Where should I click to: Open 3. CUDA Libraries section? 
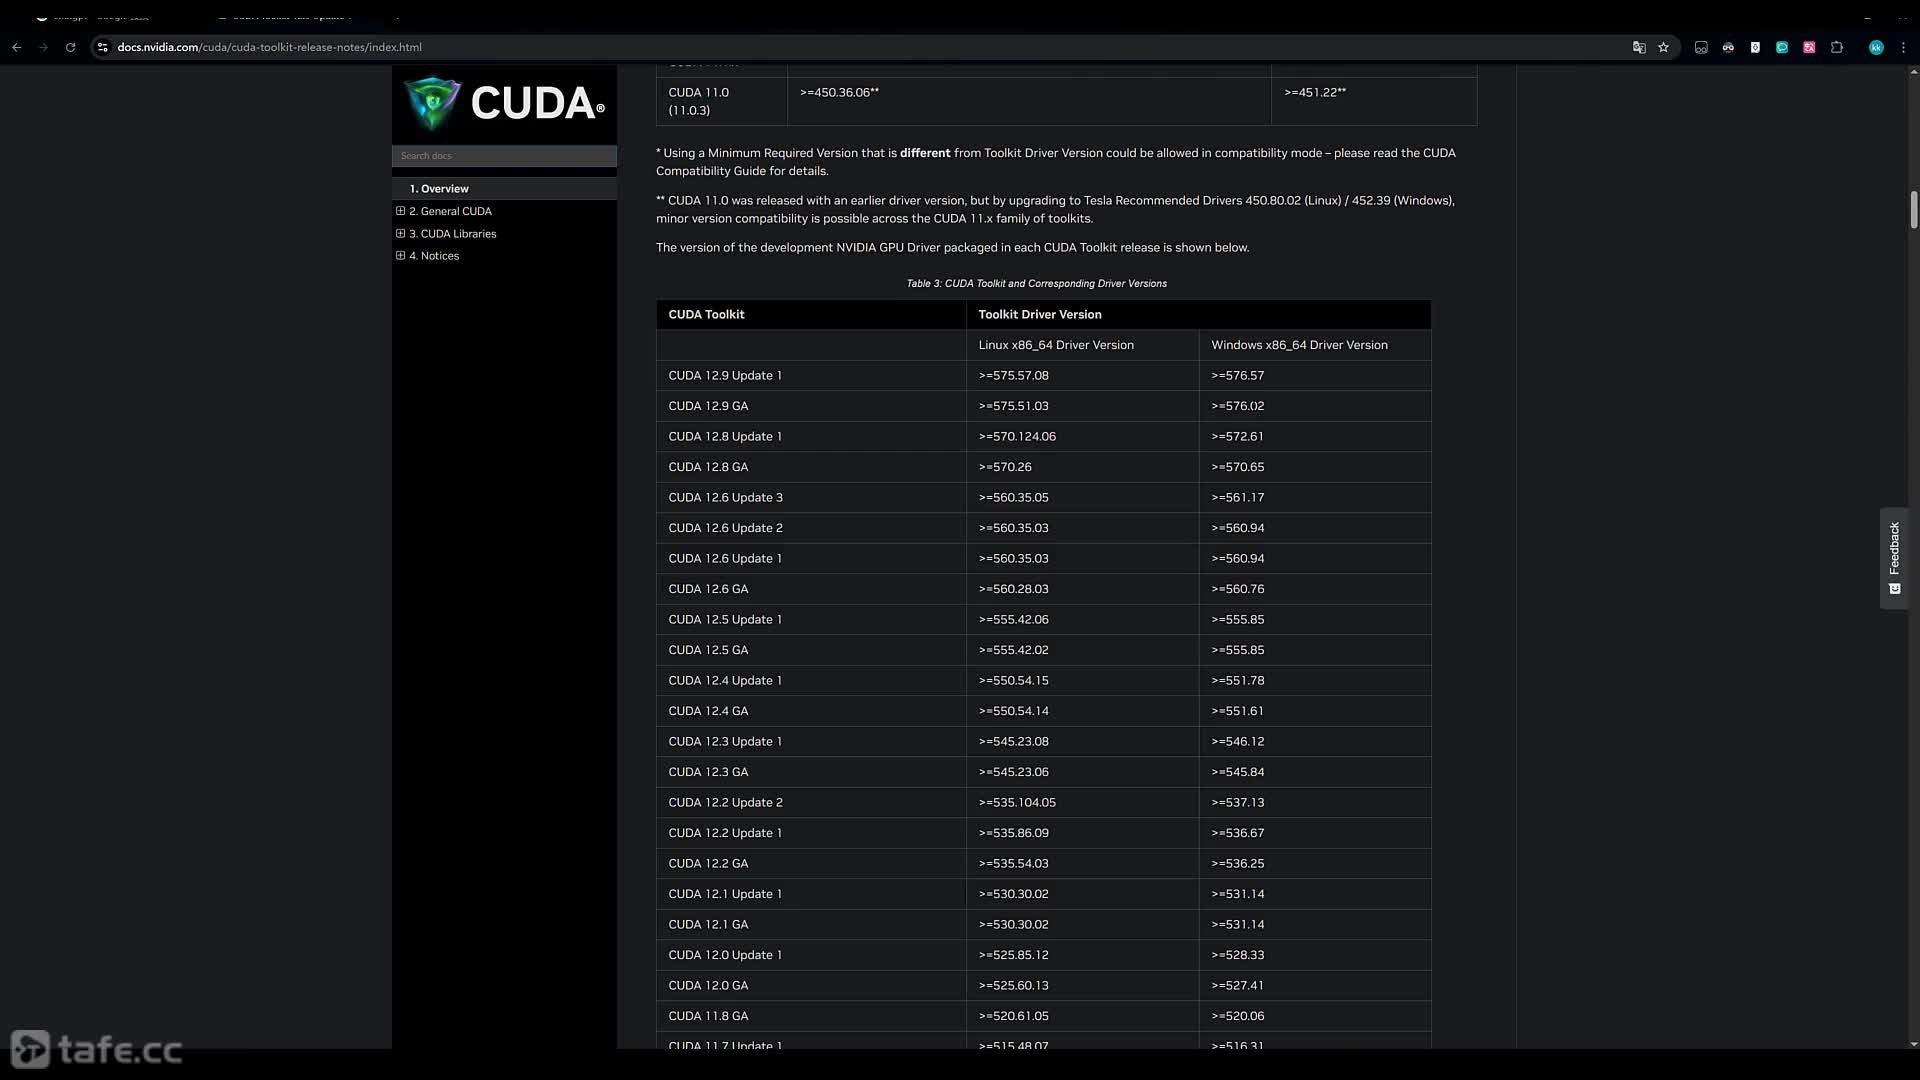452,234
